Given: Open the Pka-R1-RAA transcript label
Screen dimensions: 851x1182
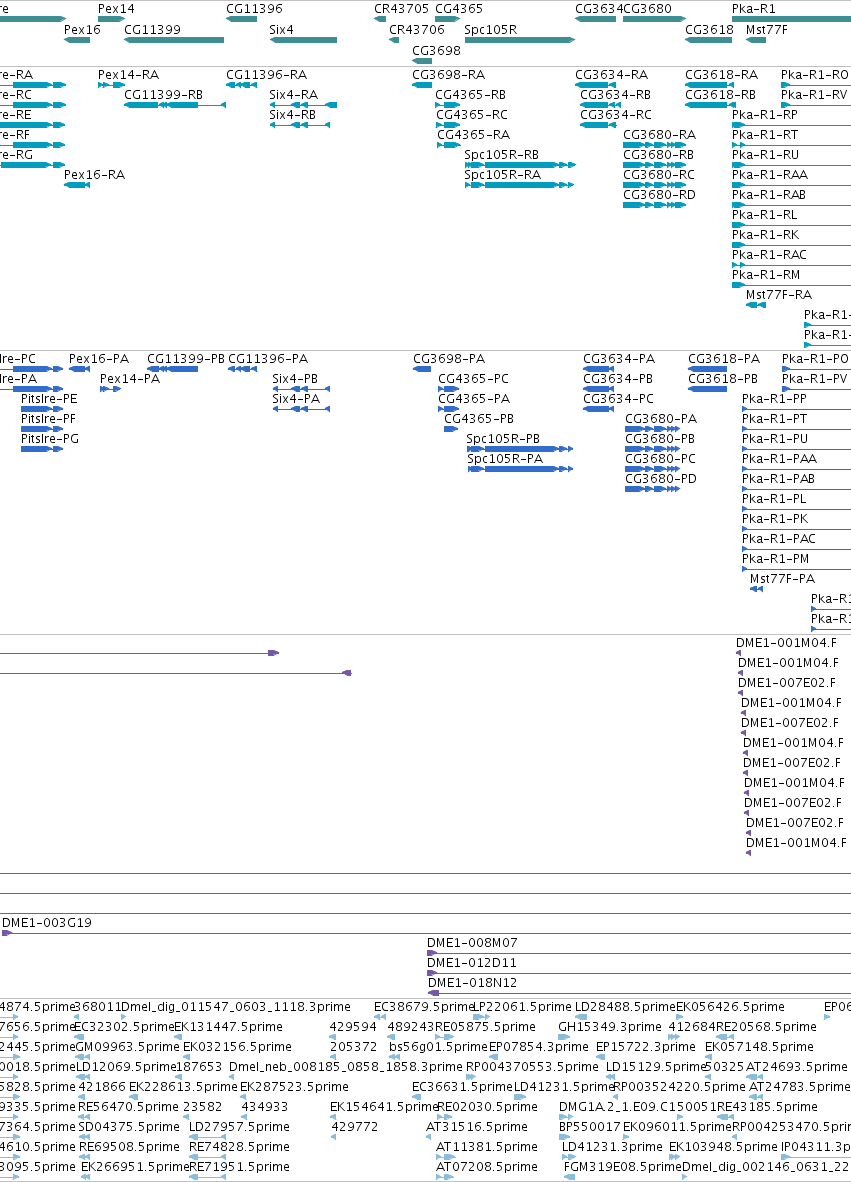Looking at the screenshot, I should tap(770, 175).
